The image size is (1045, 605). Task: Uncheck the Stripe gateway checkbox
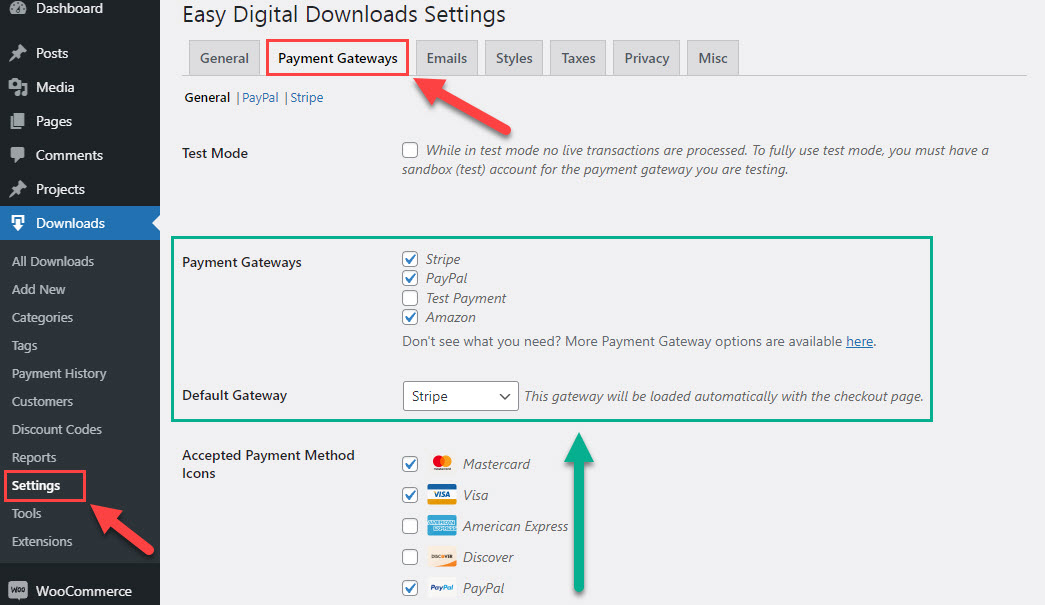pyautogui.click(x=410, y=259)
